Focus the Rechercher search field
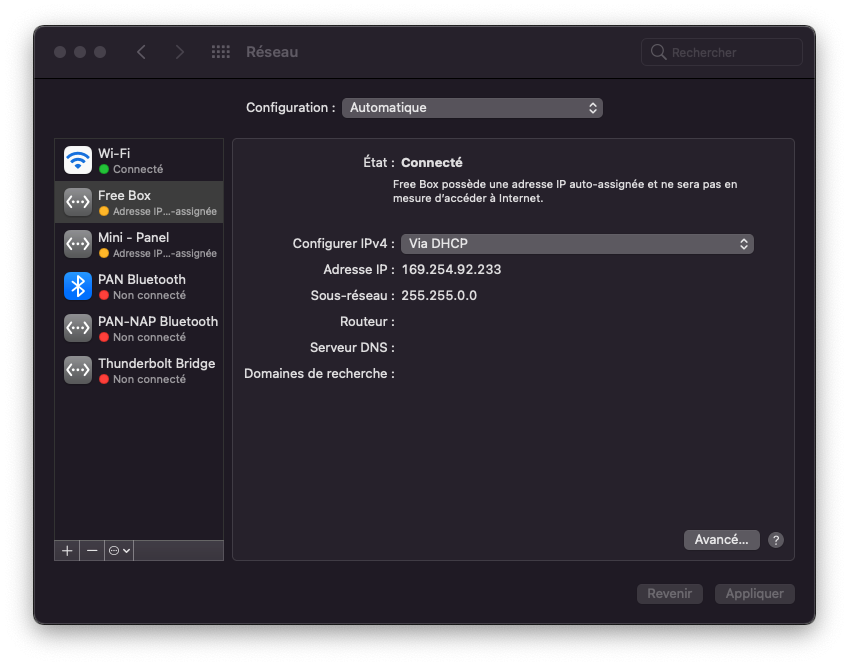This screenshot has width=849, height=666. coord(722,52)
